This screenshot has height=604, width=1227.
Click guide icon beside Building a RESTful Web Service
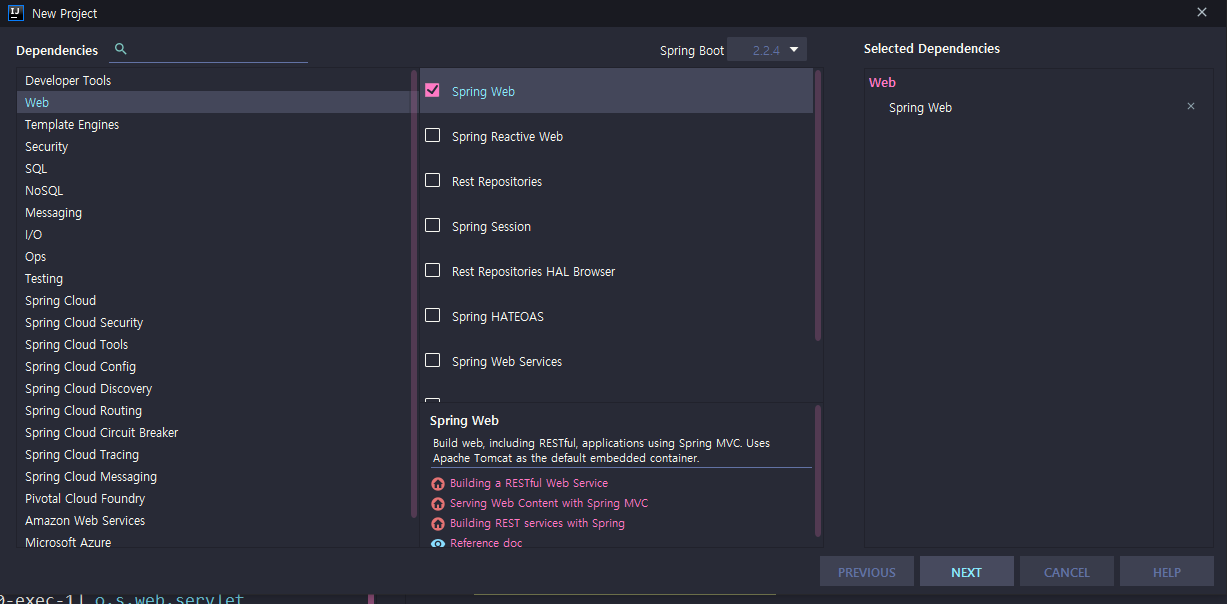click(x=438, y=484)
